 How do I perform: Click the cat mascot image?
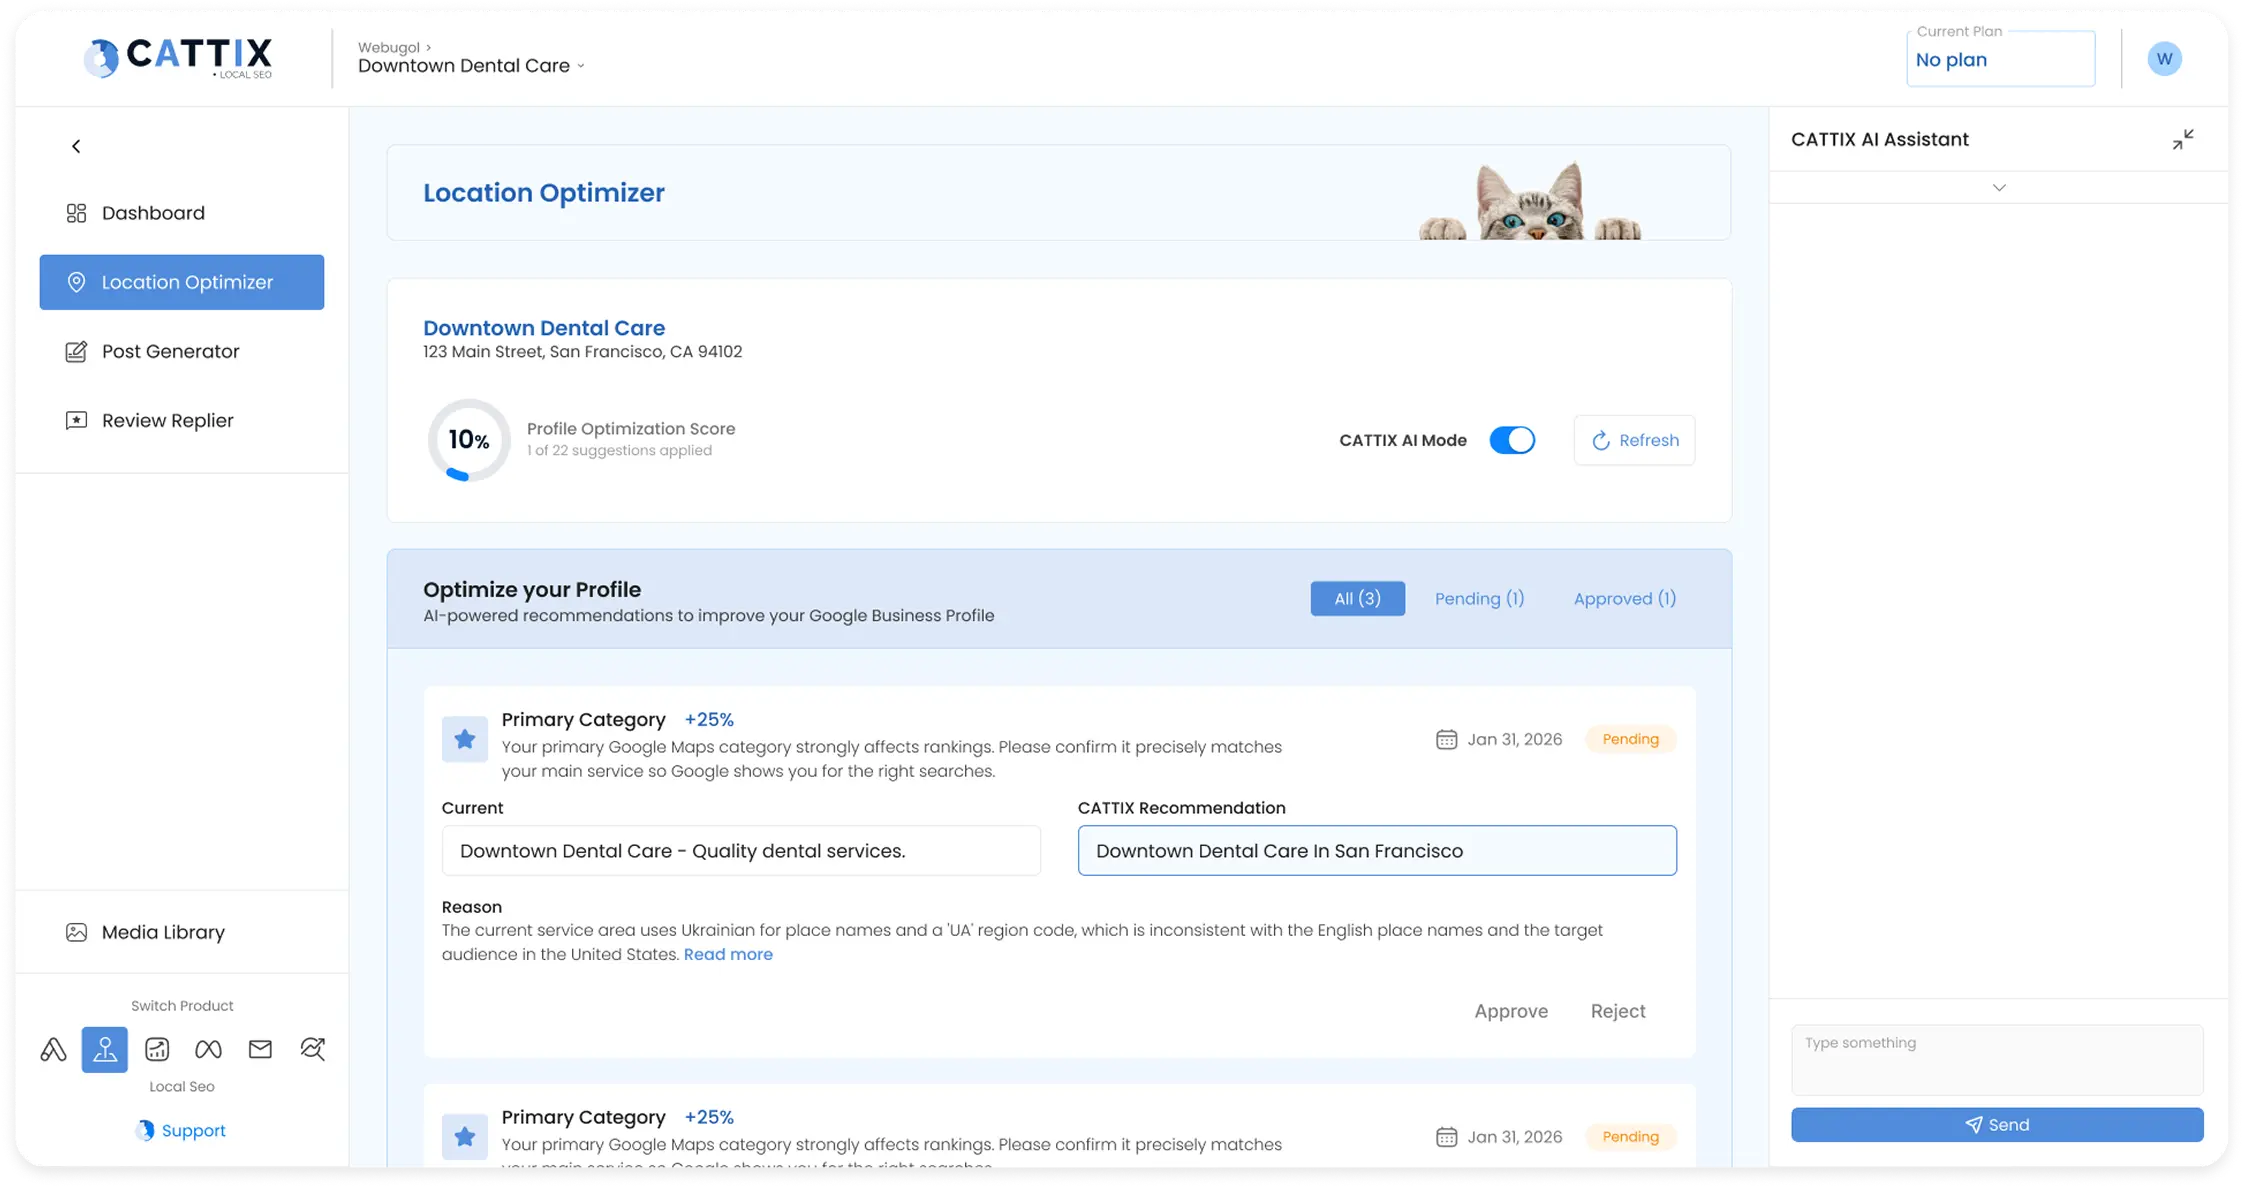1529,201
